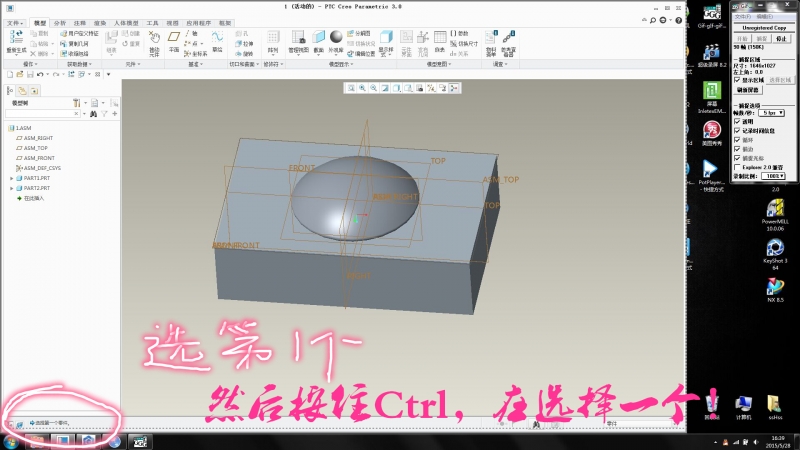Screen dimensions: 800x450
Task: Open the Reference Viewer (参考查看器) icon
Action: (x=508, y=37)
